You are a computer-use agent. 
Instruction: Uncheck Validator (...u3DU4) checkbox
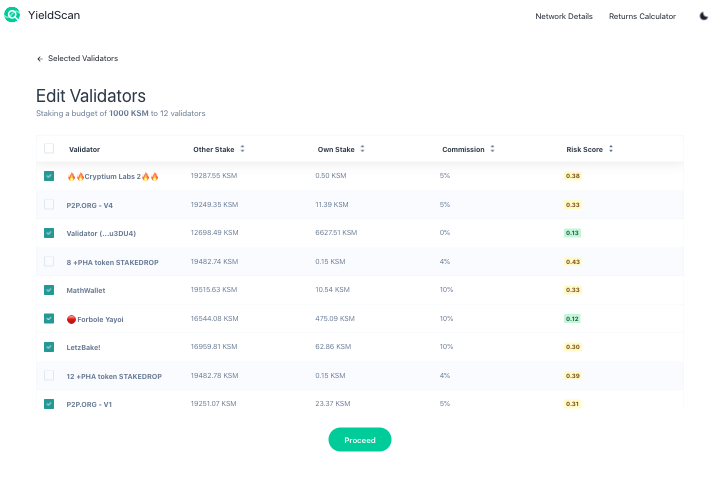pos(49,233)
